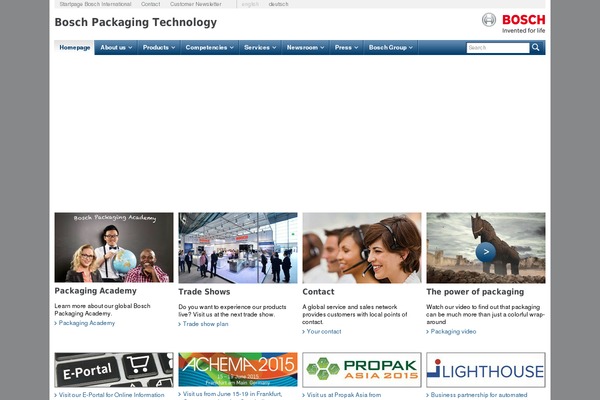The height and width of the screenshot is (400, 600).
Task: Follow the Your contact link
Action: pyautogui.click(x=322, y=331)
